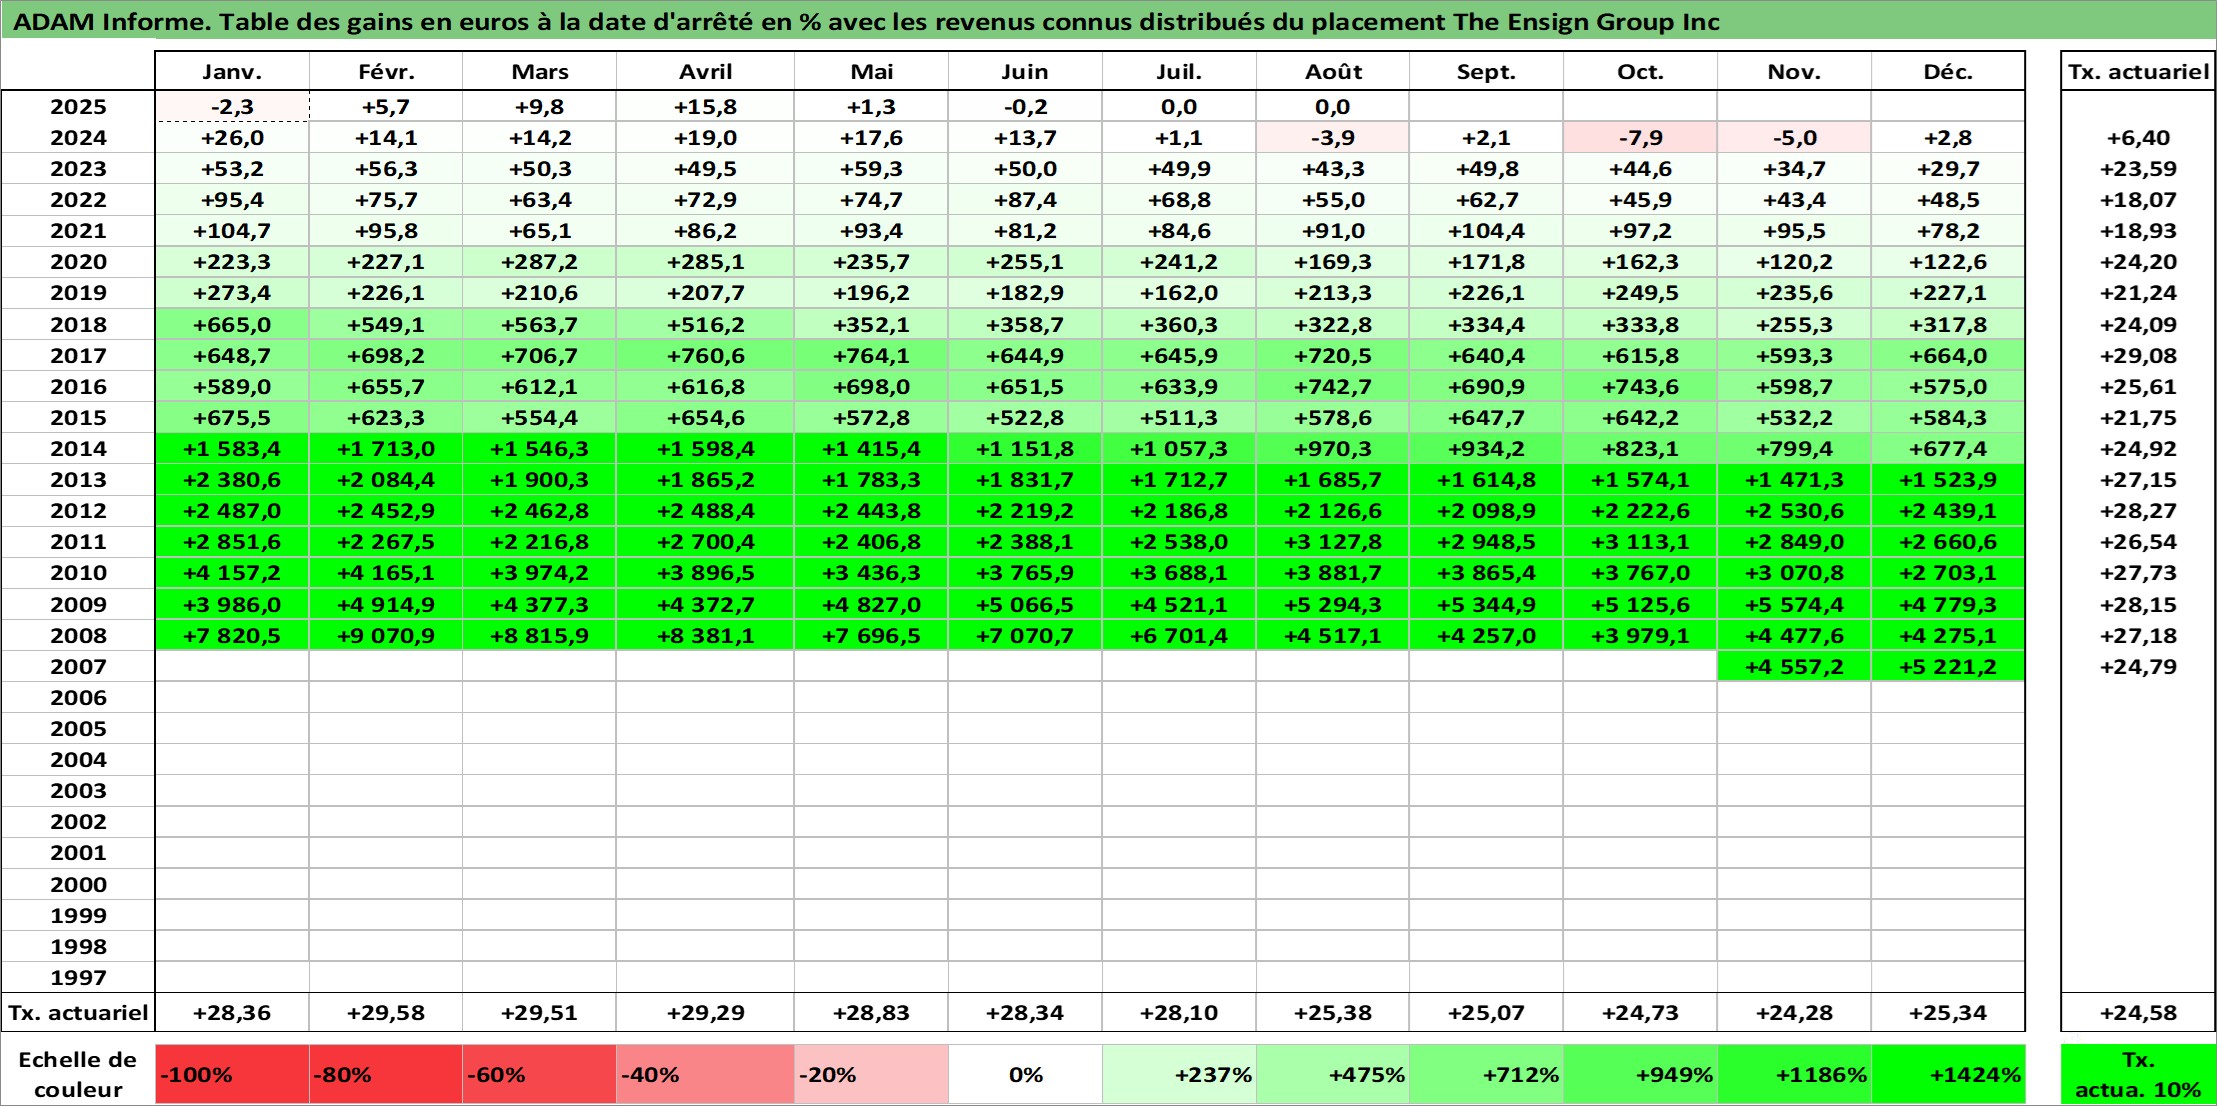
Task: Click the +104,7 cell in 2021
Action: [x=232, y=231]
